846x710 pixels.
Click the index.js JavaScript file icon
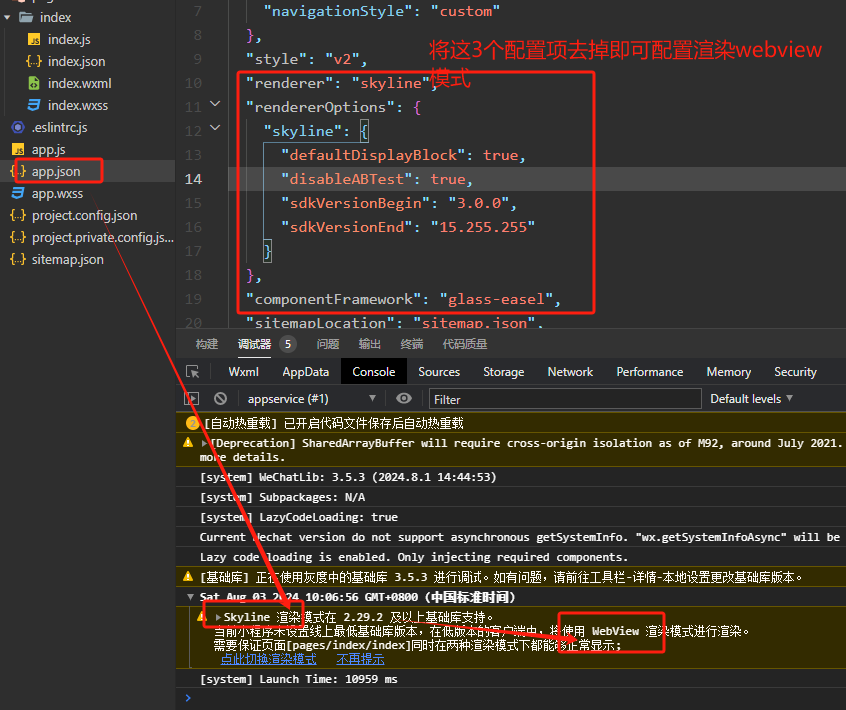34,40
